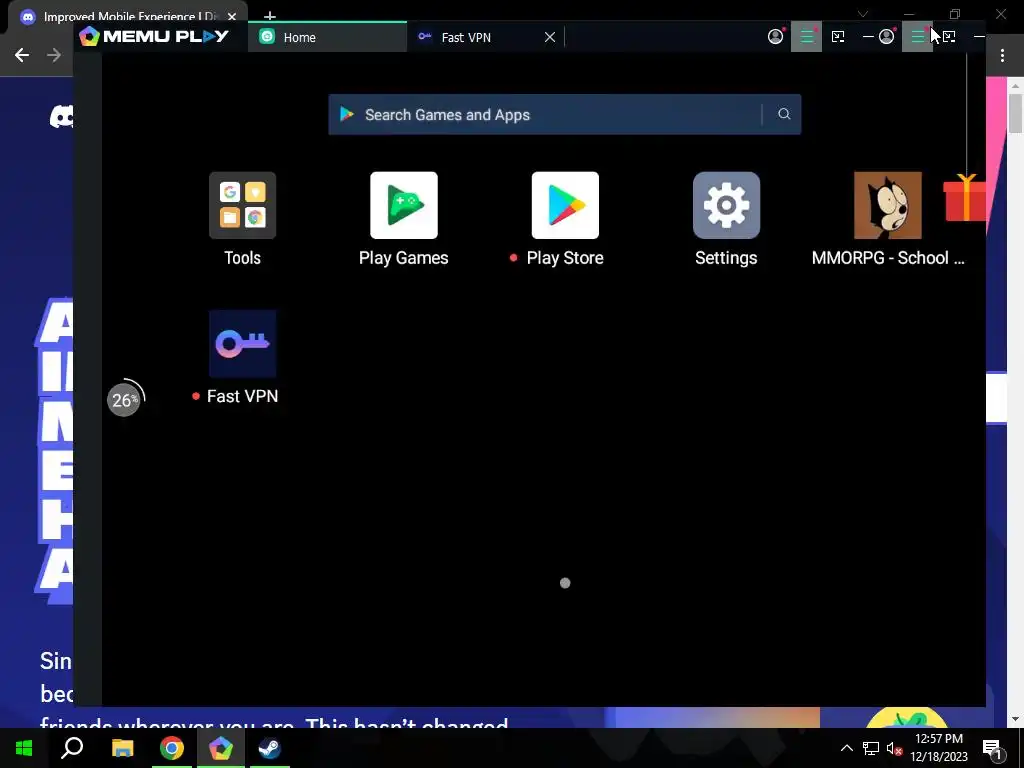
Task: Open the taskbar clock showing 12:57 PM
Action: (939, 748)
